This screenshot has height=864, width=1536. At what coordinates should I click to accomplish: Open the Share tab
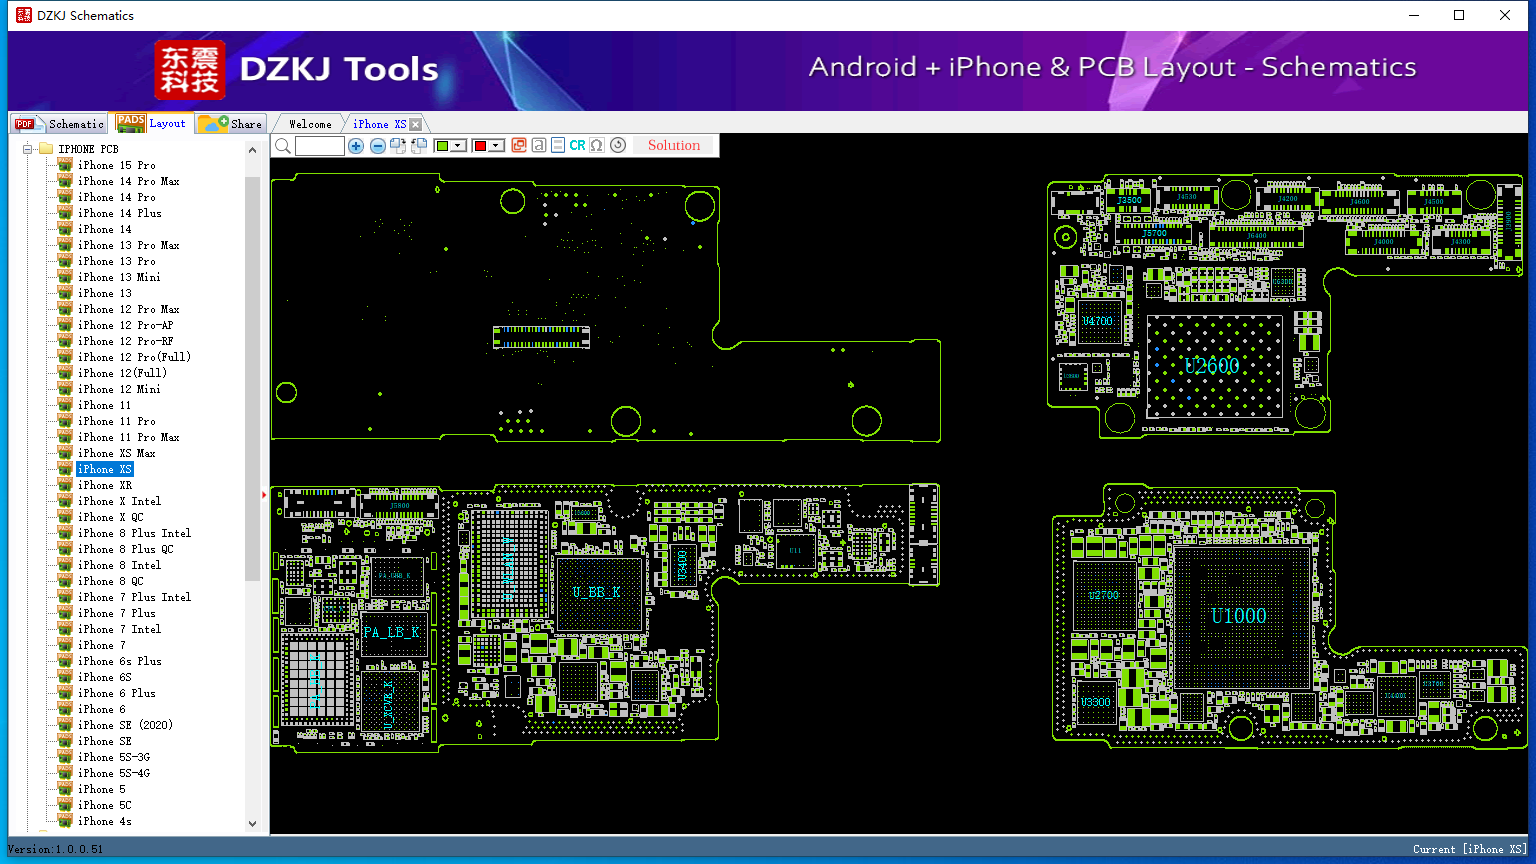point(230,123)
